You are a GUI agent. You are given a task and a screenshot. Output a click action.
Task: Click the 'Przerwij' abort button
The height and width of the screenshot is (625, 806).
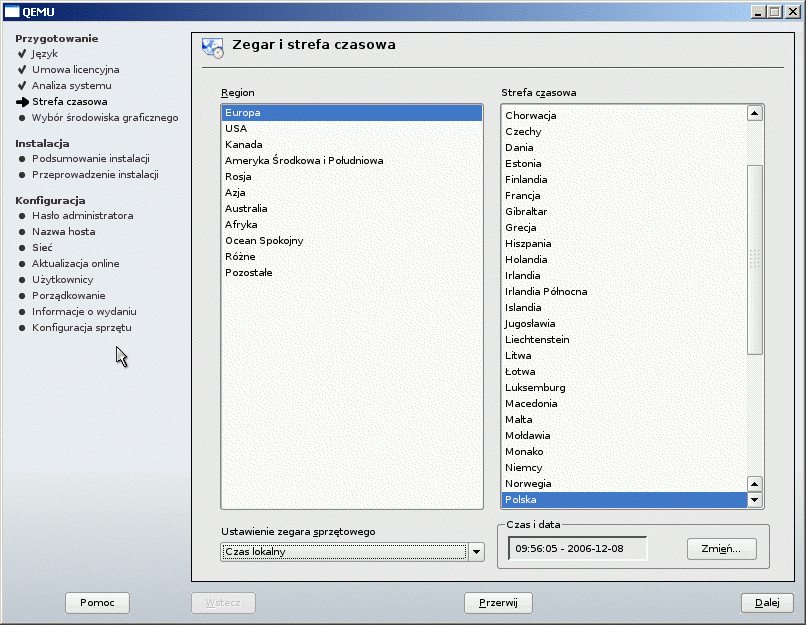coord(498,603)
